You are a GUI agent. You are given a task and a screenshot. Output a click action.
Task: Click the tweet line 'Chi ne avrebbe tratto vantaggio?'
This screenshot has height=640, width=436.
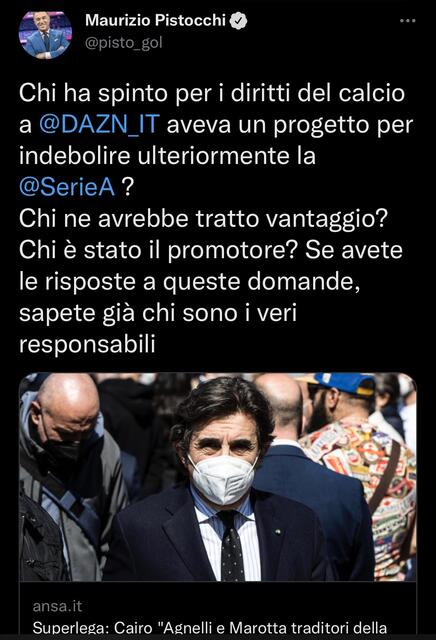203,219
